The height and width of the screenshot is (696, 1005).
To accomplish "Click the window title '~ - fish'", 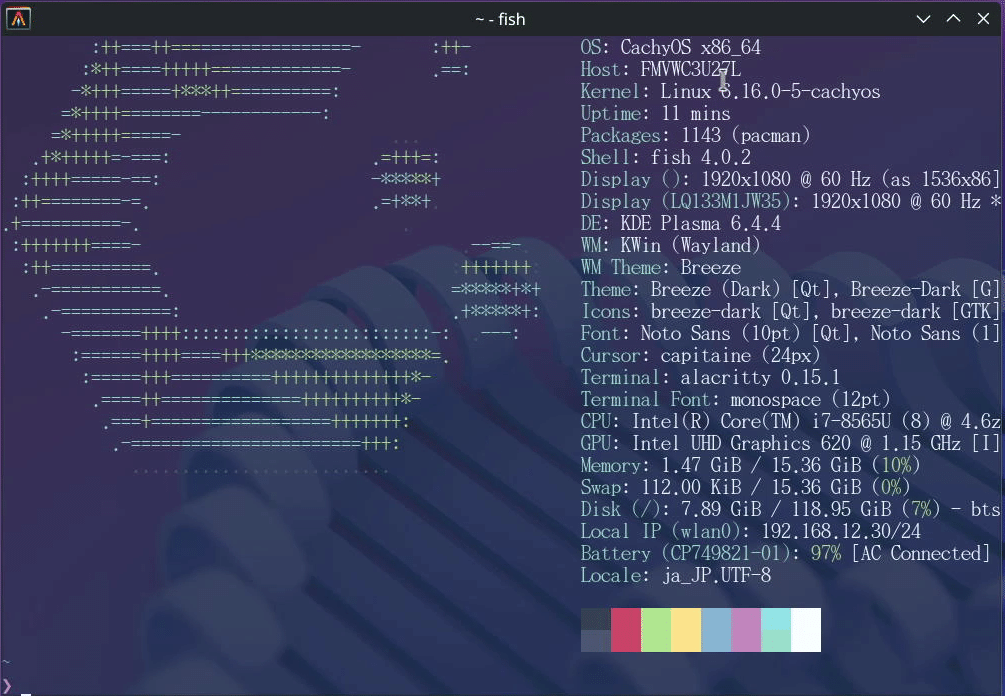I will click(500, 18).
